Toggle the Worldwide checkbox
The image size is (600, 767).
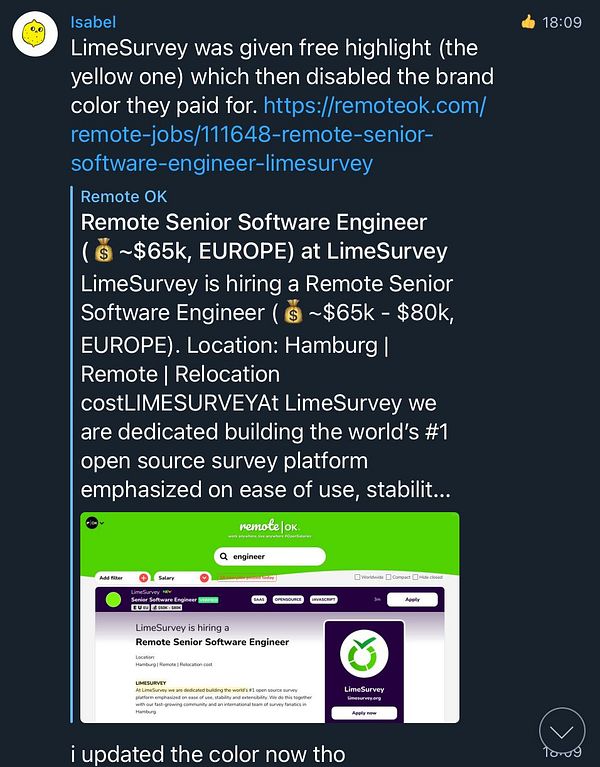coord(358,577)
